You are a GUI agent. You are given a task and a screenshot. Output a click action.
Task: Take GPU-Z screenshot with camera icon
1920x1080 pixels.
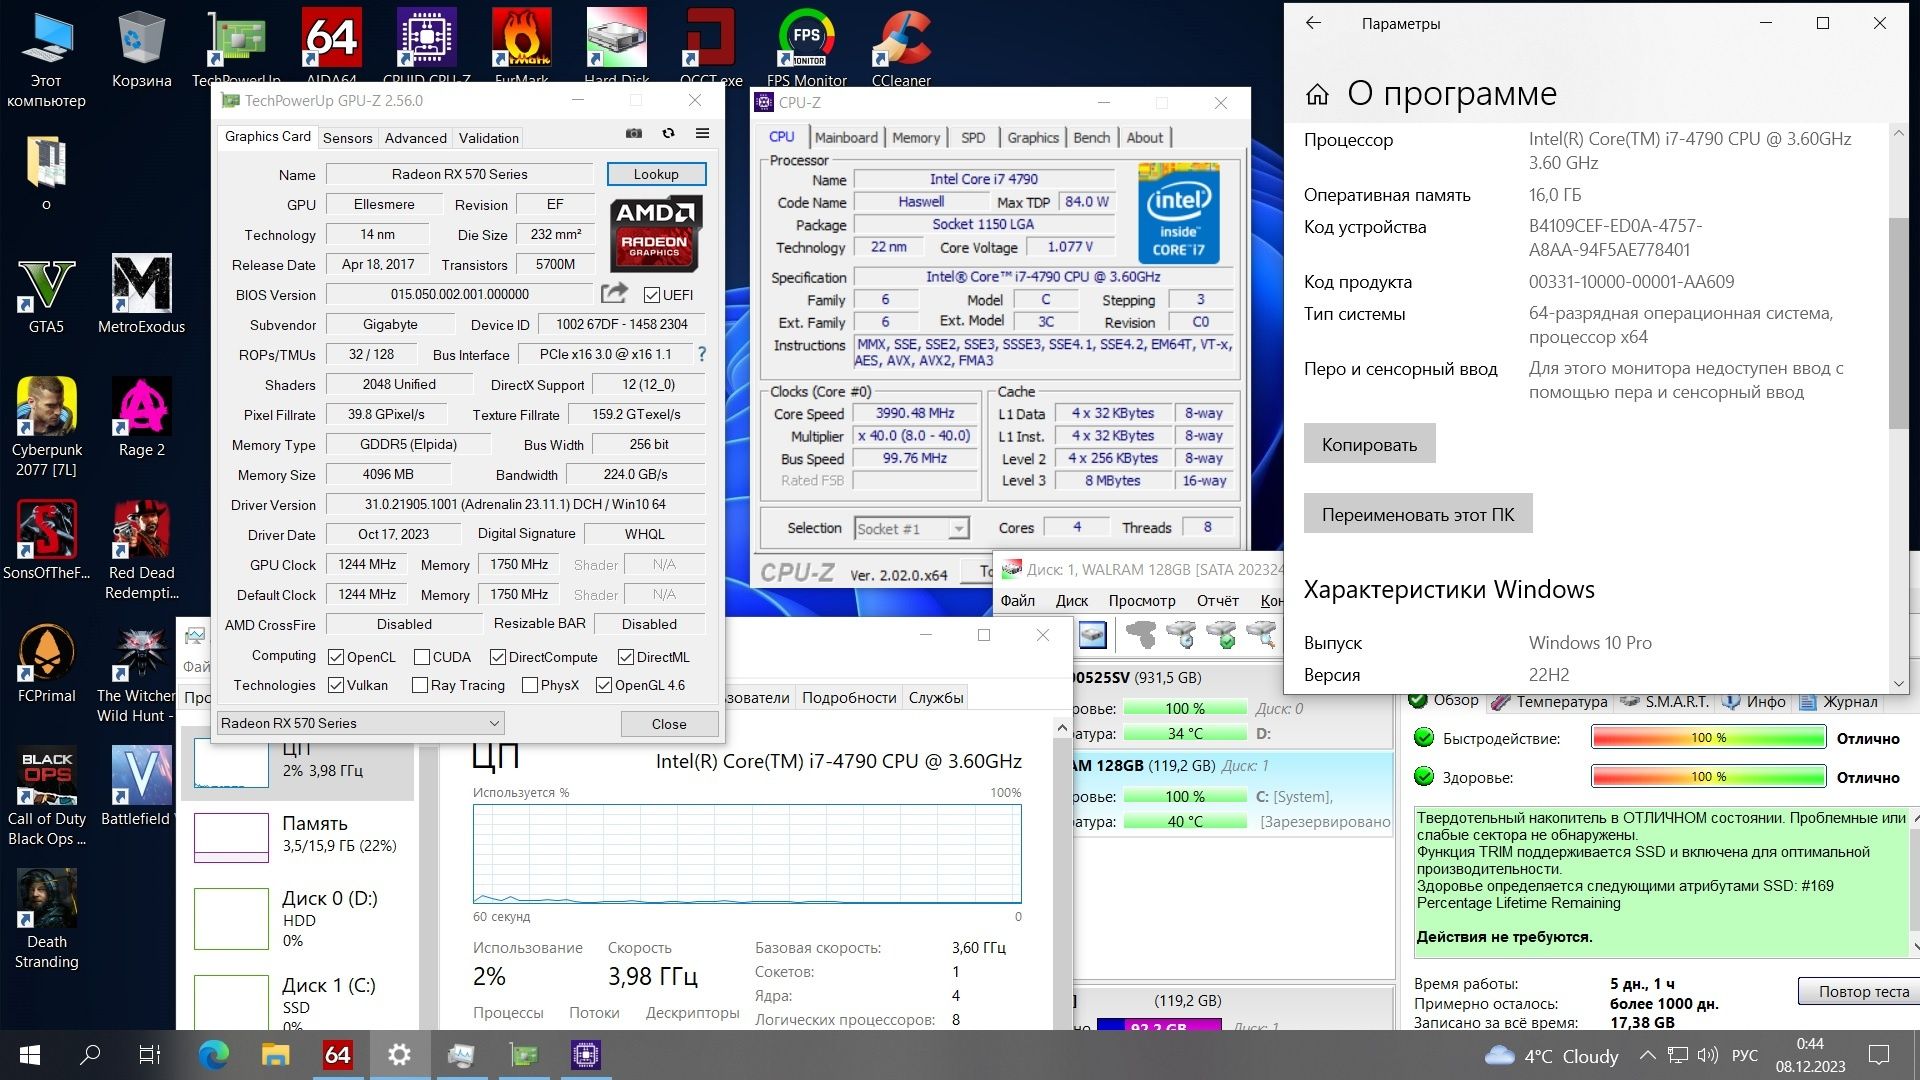pos(634,133)
